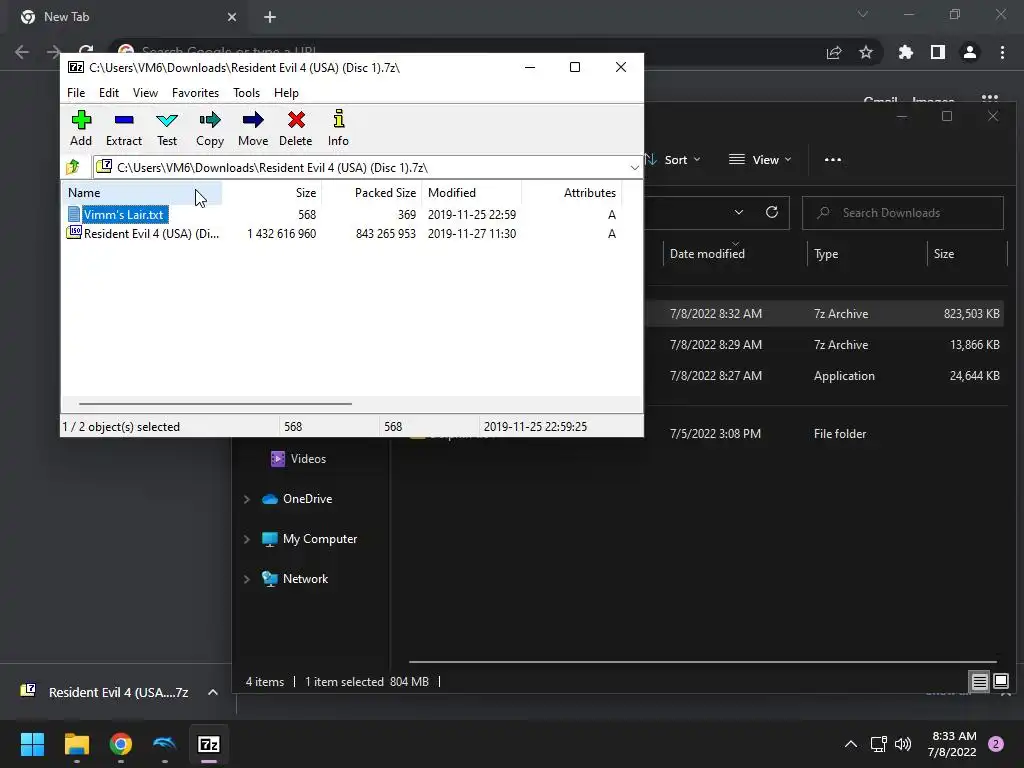
Task: Open Chrome Extensions puzzle icon
Action: tap(906, 52)
